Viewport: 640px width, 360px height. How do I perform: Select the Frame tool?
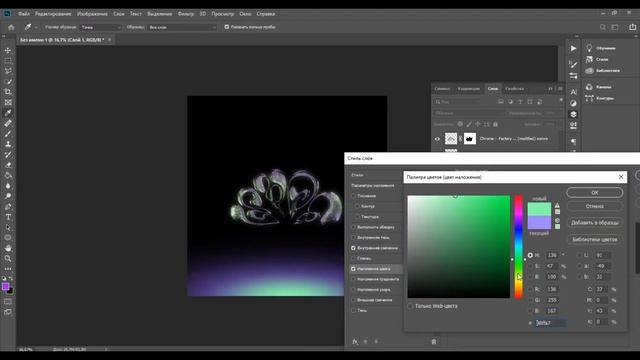click(8, 102)
